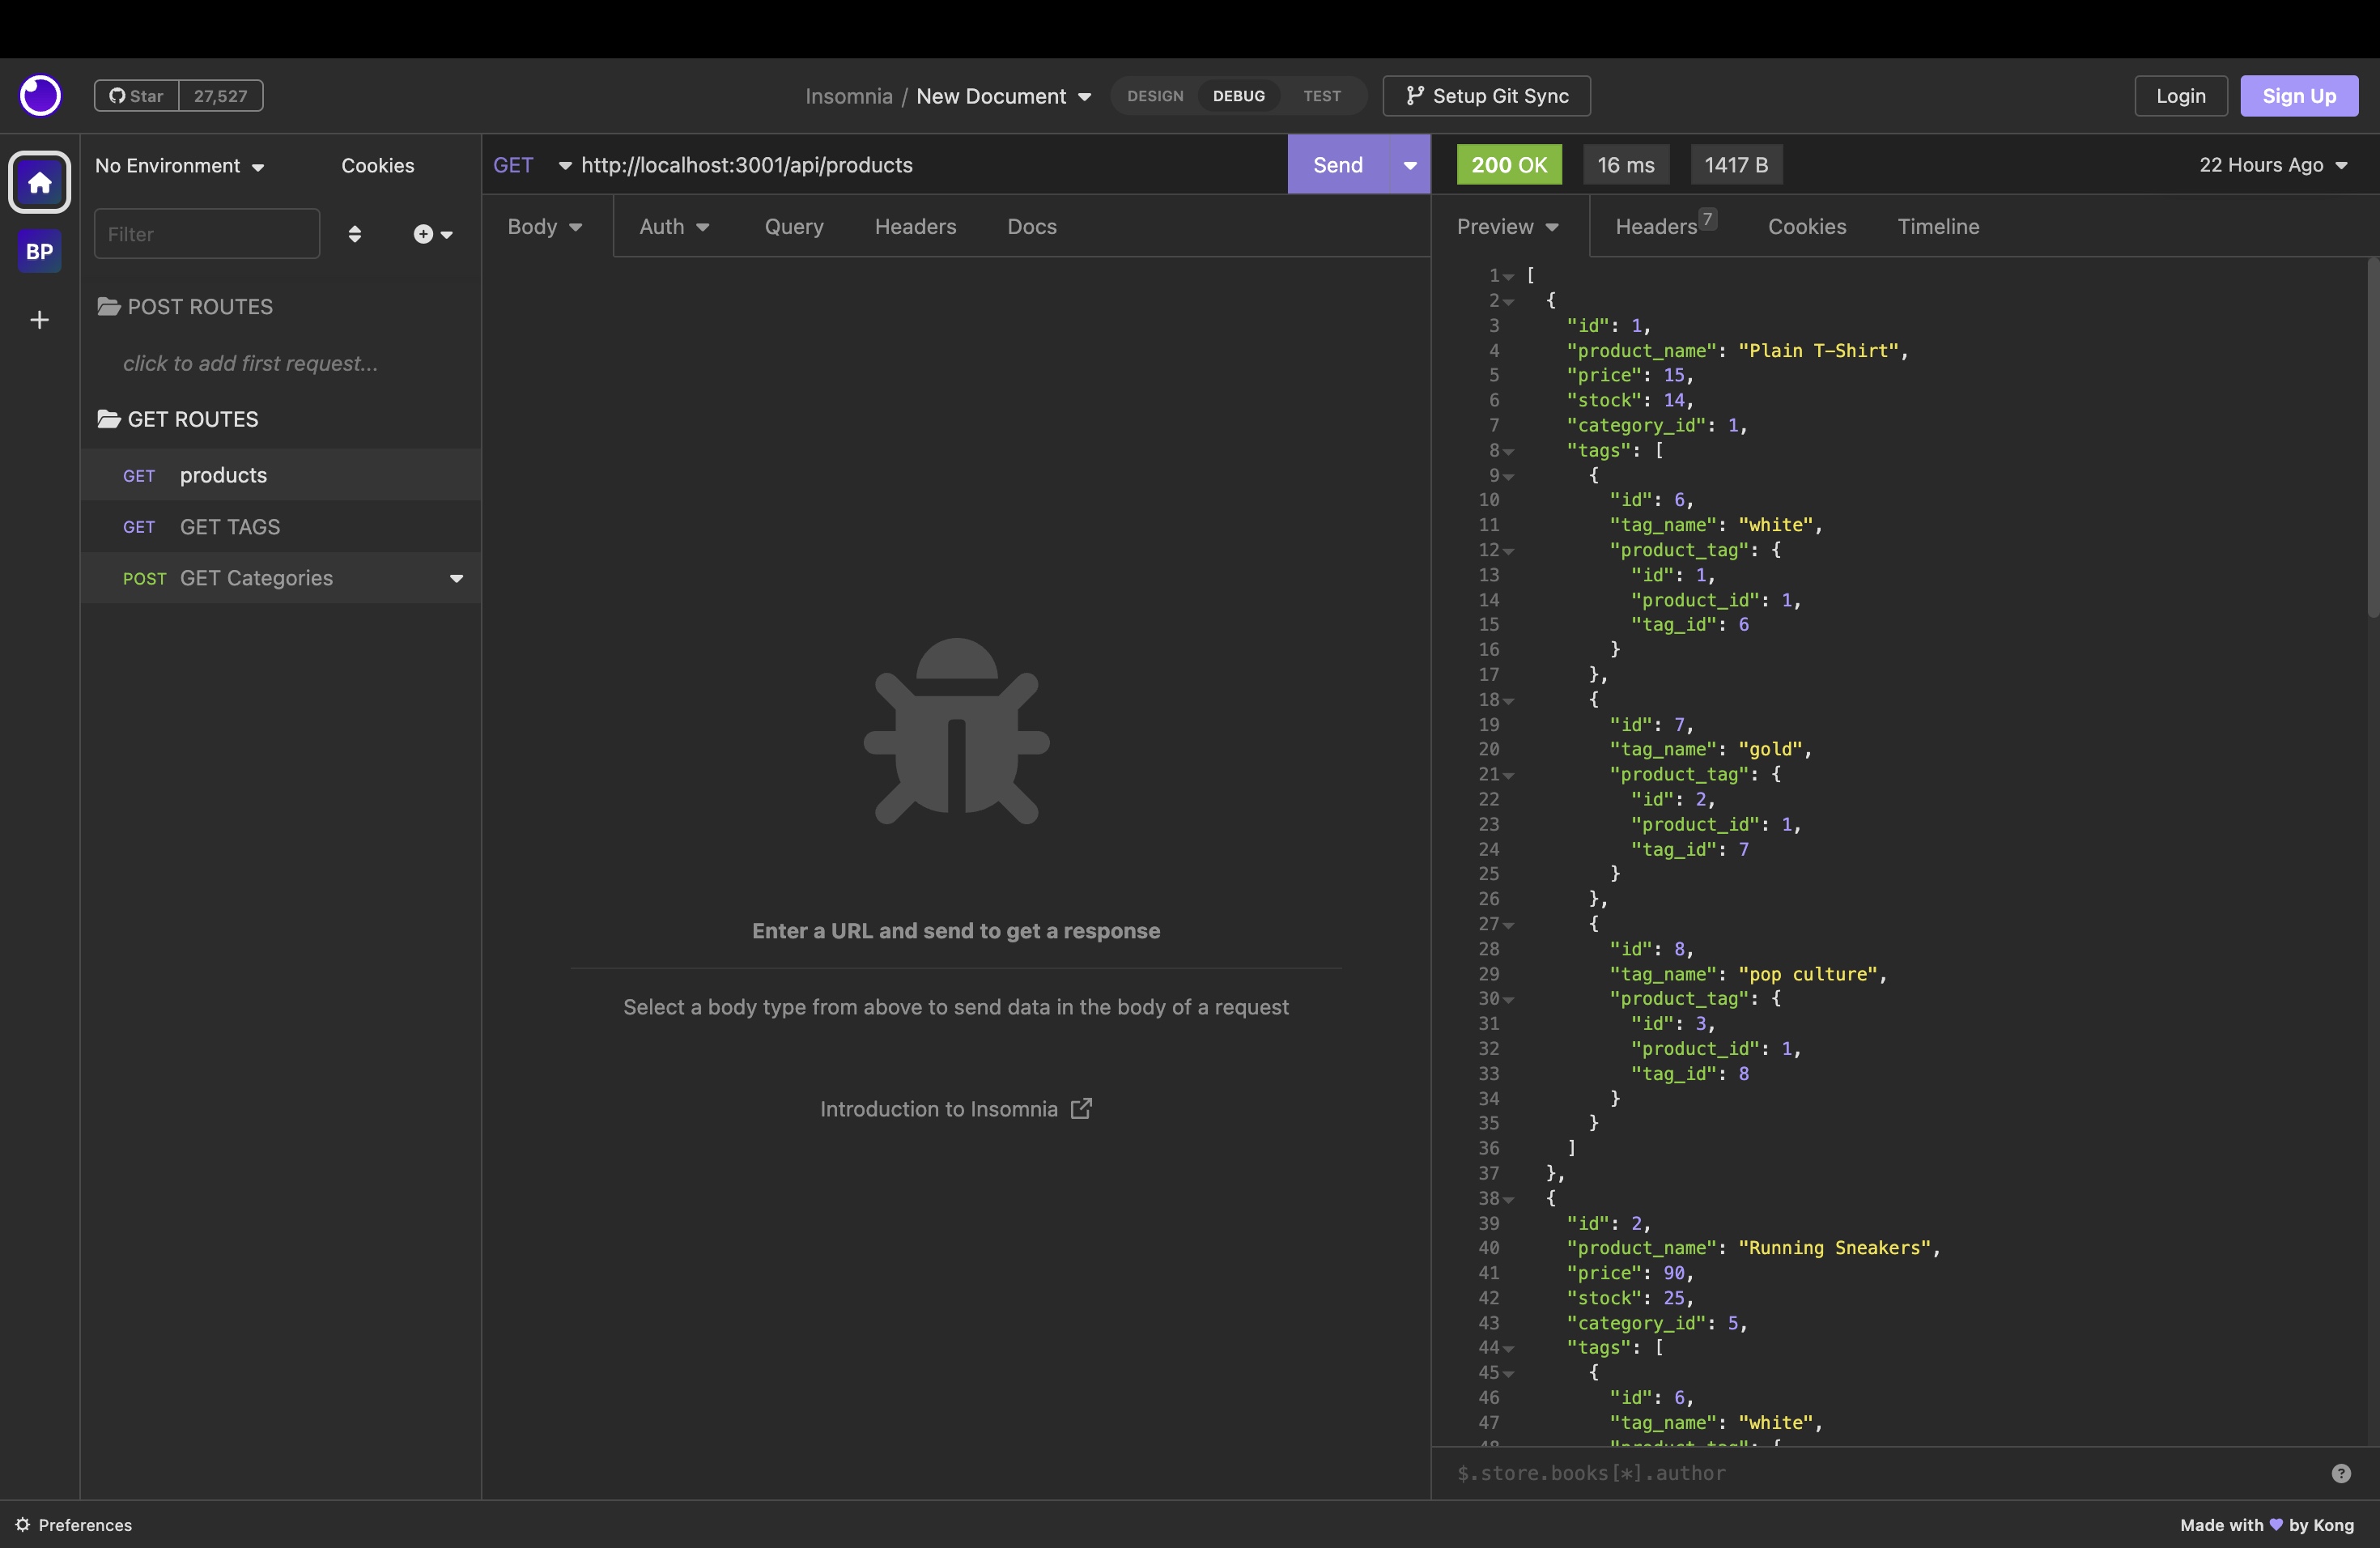Click the sort order arrows icon
Viewport: 2380px width, 1548px height.
(355, 234)
